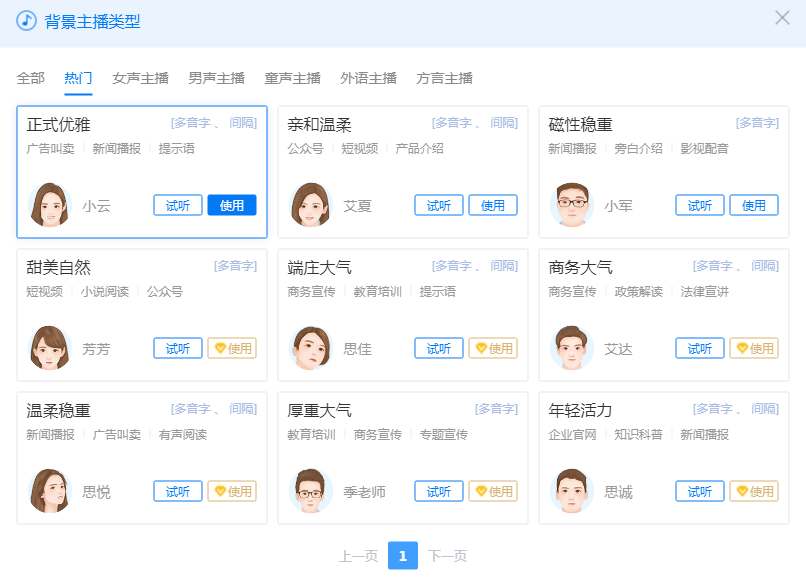Select 小云's avatar
Viewport: 806px width, 584px height.
pyautogui.click(x=50, y=205)
